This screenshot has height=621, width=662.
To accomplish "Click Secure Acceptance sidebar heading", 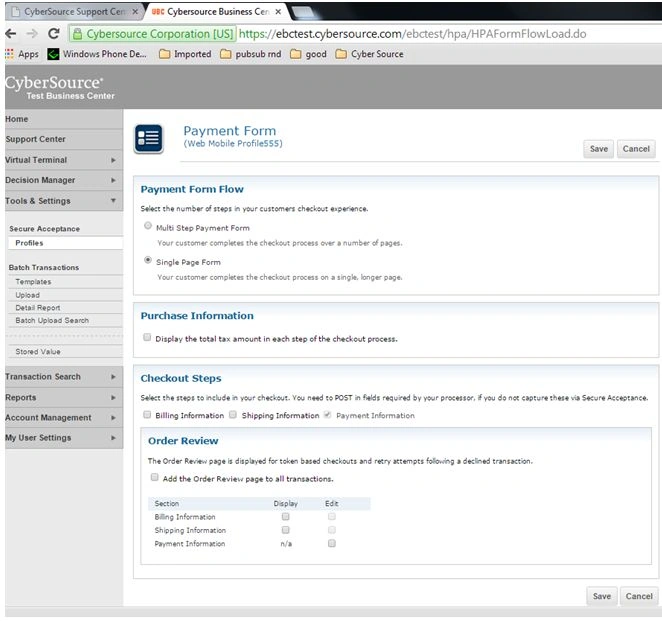I will coord(44,229).
